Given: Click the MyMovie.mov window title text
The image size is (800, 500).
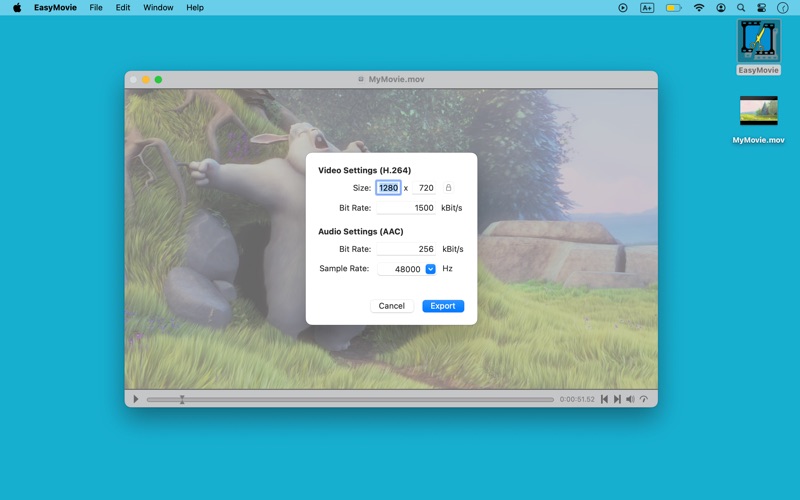Looking at the screenshot, I should [x=396, y=79].
